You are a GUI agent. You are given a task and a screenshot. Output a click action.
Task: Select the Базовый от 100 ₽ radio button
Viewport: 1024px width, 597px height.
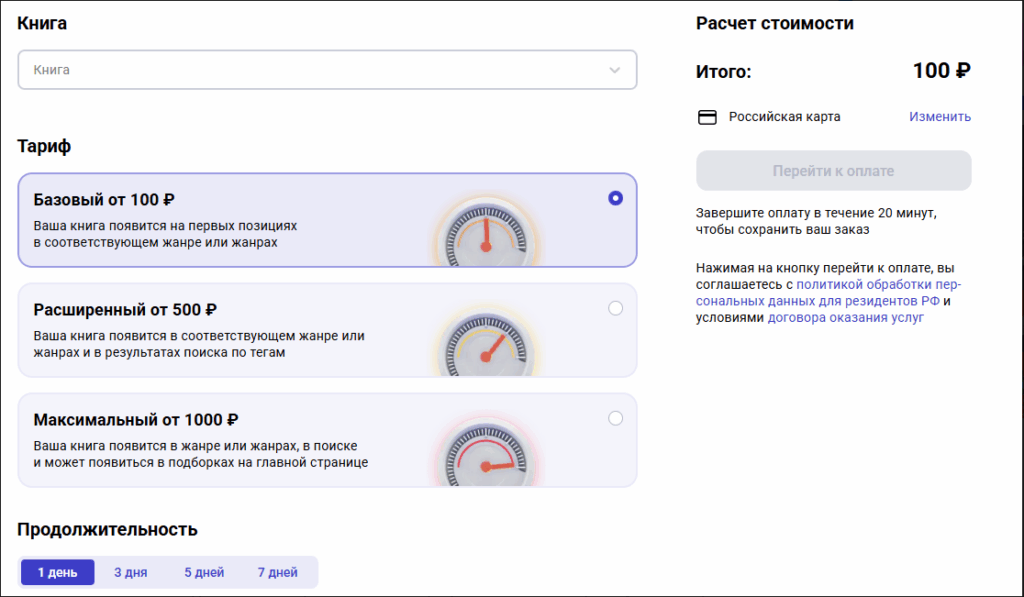point(615,198)
